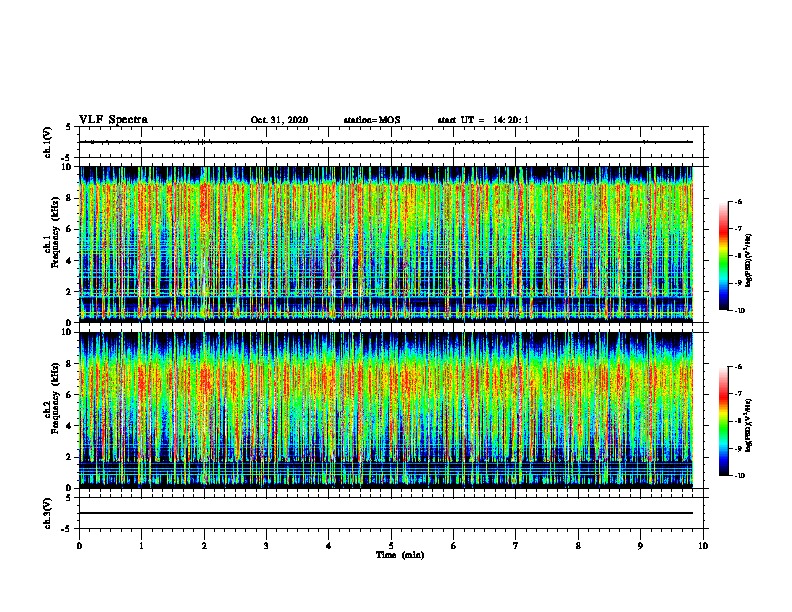Click the ch.2 spectrogram color bar
Screen dimensions: 792x612
(x=723, y=421)
